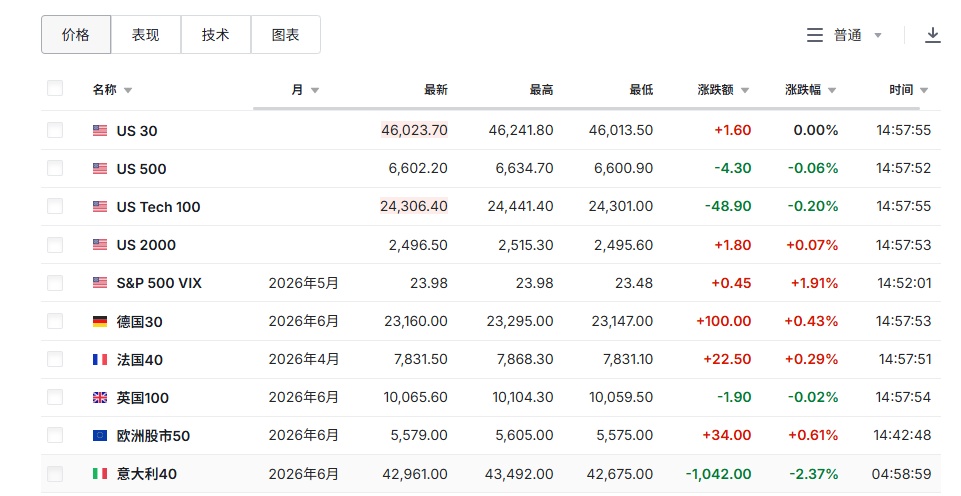Click the Italian flag icon beside 意大利40

coord(100,474)
